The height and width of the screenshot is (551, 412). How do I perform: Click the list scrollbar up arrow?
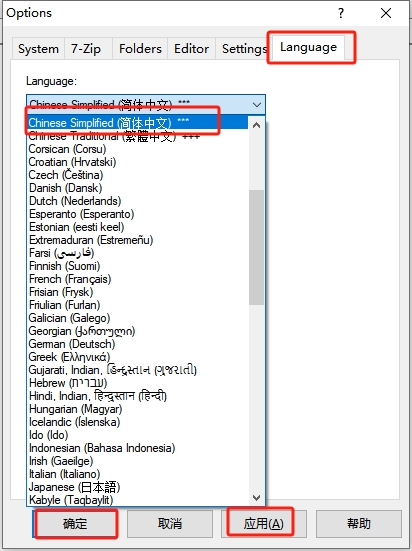257,125
